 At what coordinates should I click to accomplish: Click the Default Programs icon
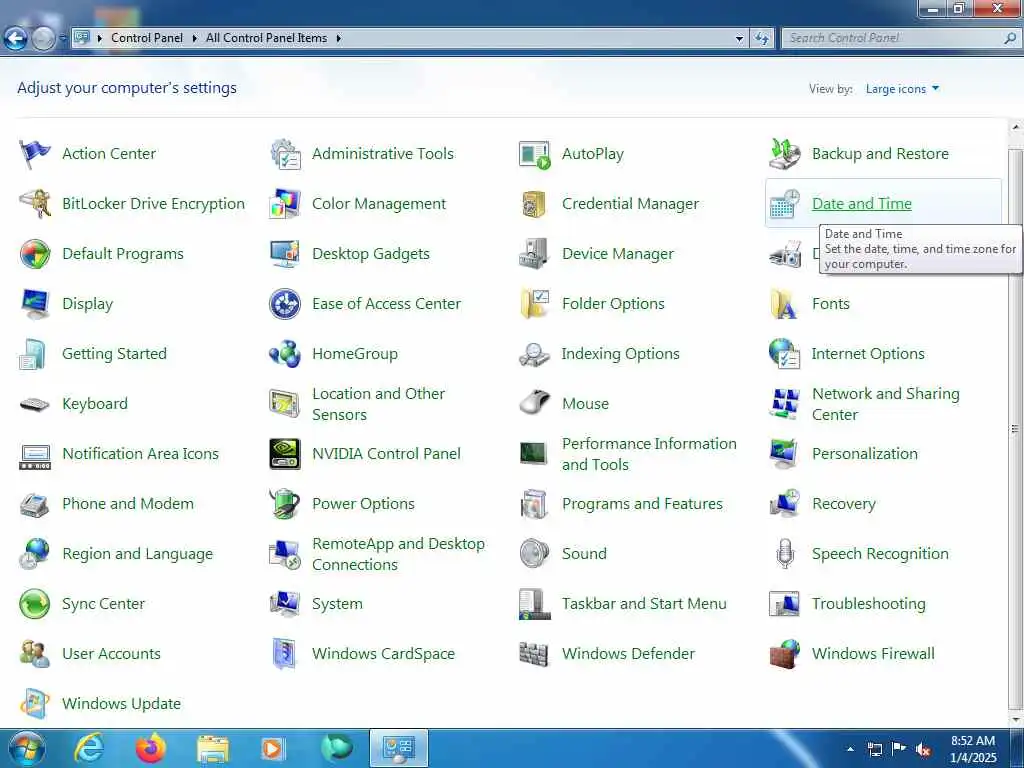click(x=34, y=254)
